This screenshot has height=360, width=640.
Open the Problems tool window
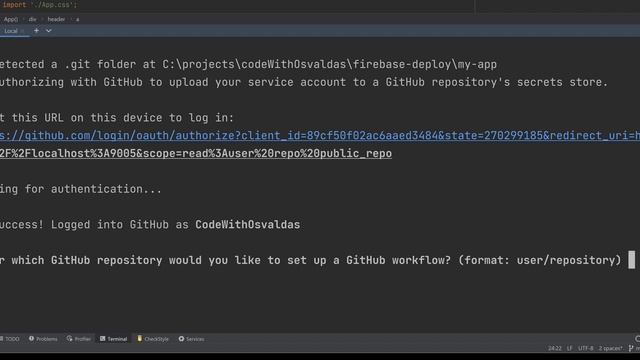click(43, 339)
